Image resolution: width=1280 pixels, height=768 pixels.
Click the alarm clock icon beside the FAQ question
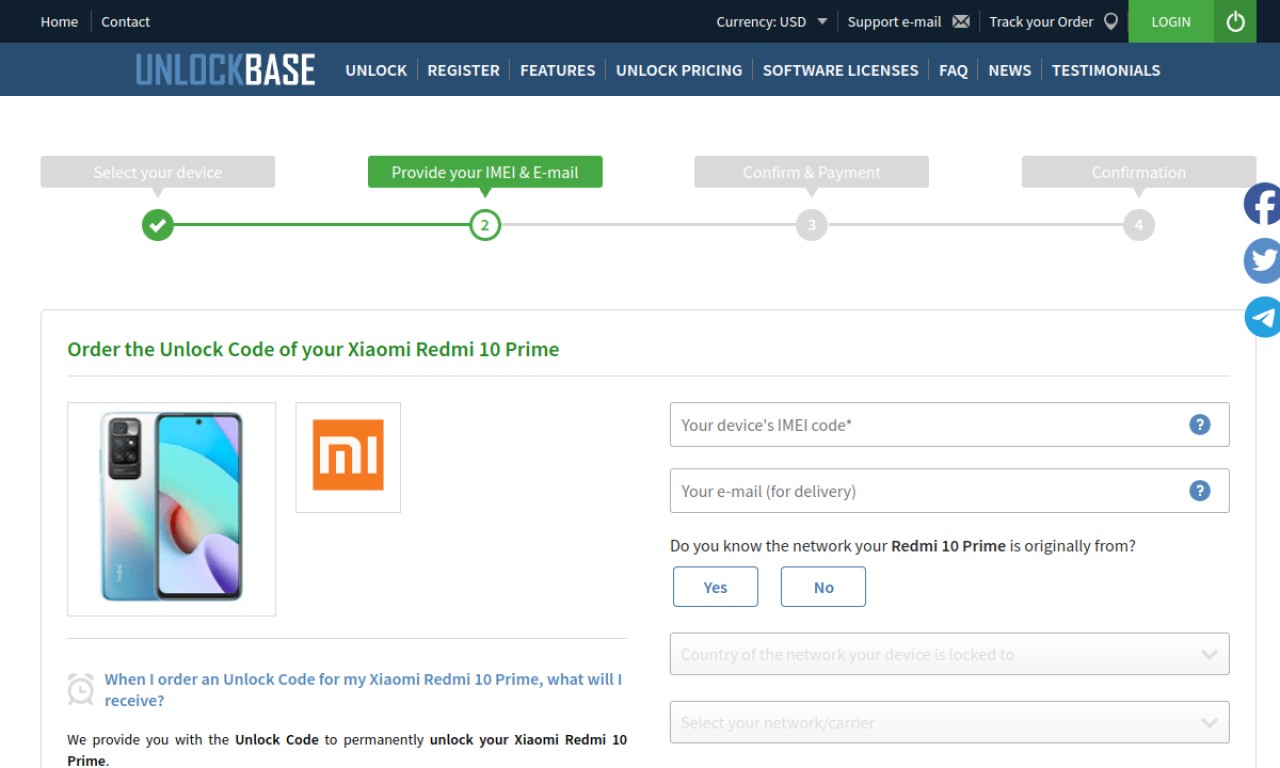pyautogui.click(x=81, y=689)
